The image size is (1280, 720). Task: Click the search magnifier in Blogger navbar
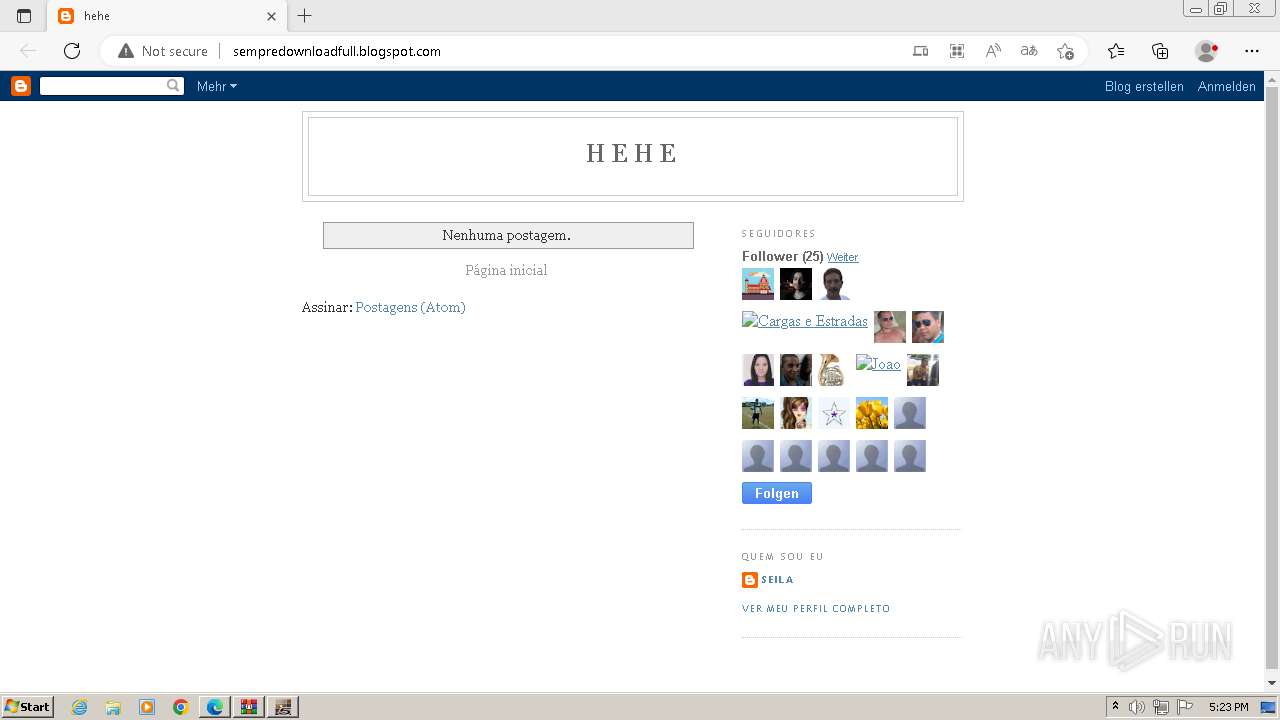(x=173, y=86)
